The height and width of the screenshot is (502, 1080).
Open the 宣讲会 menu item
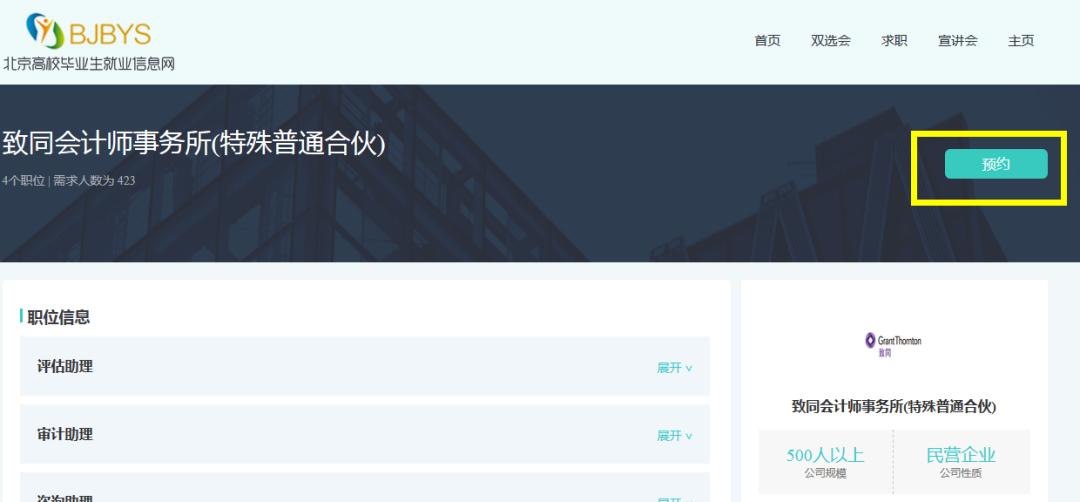click(x=957, y=41)
